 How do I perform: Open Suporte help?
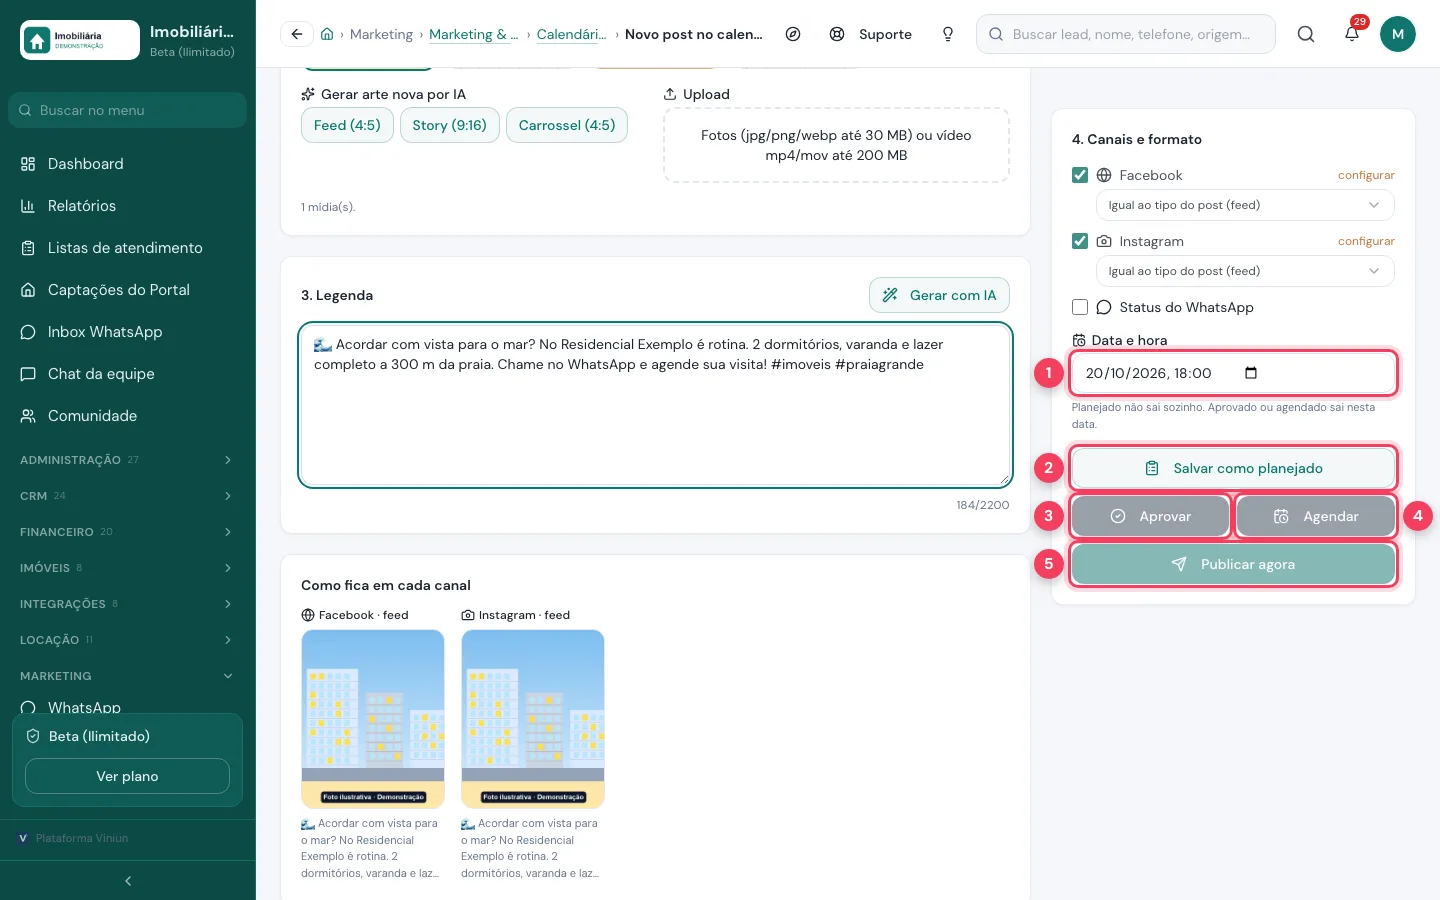(x=871, y=34)
